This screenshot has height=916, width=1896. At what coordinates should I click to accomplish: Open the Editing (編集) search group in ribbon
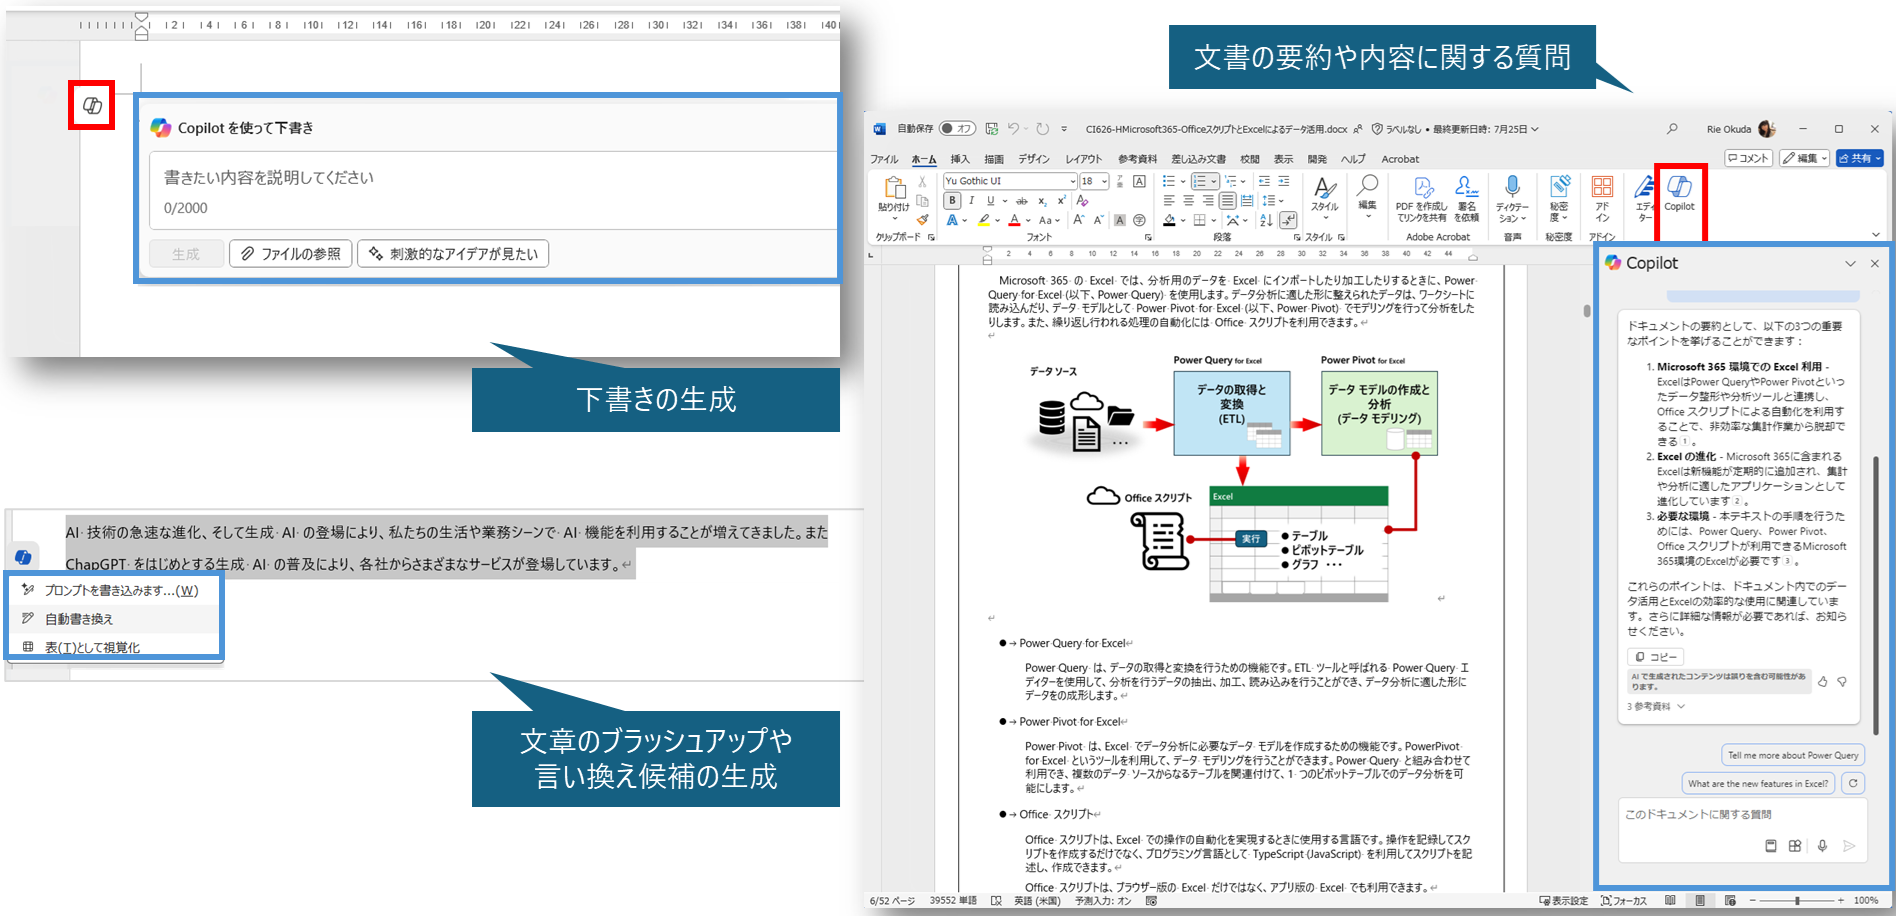click(1367, 196)
